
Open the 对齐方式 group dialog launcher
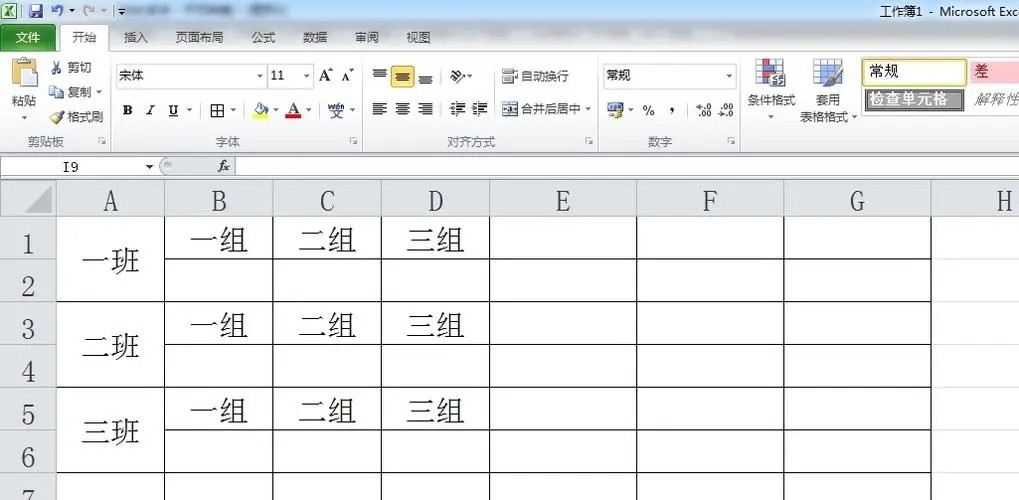tap(589, 140)
